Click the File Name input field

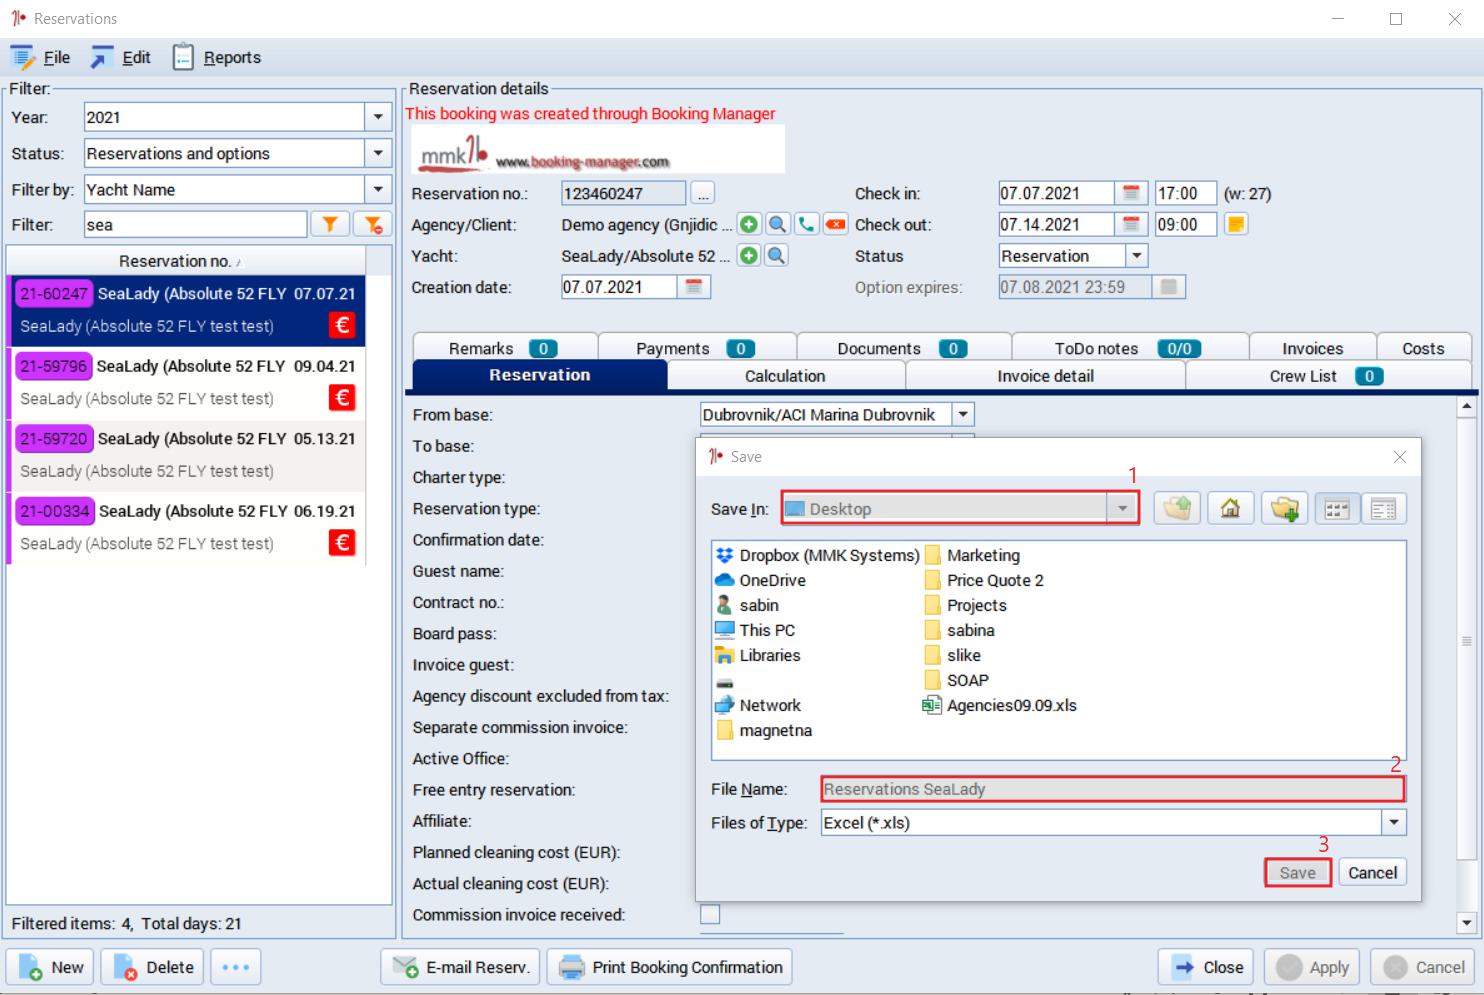pyautogui.click(x=1112, y=789)
